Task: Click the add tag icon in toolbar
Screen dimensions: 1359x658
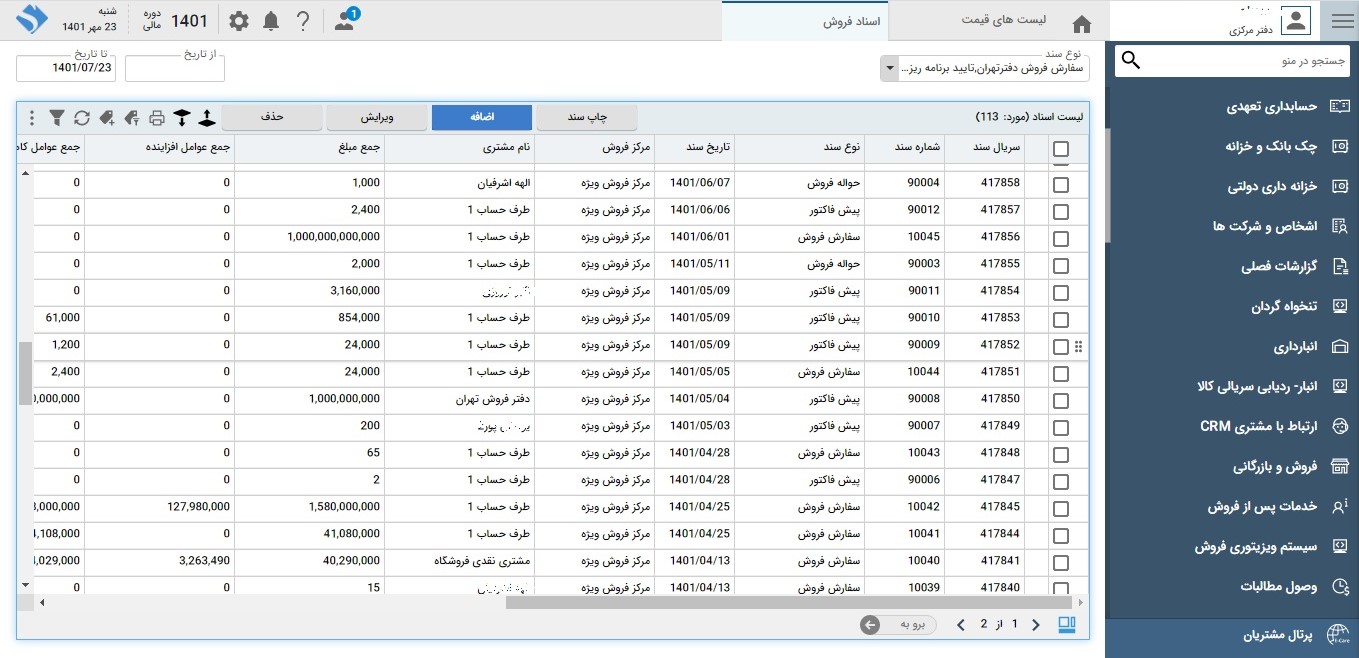Action: 107,118
